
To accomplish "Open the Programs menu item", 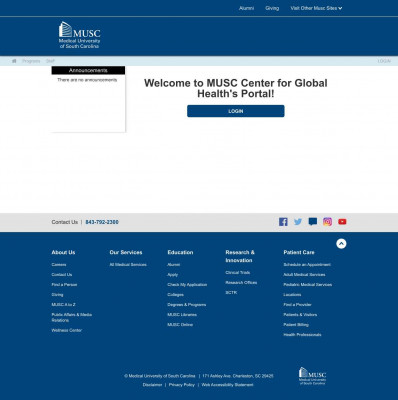I will [x=31, y=61].
